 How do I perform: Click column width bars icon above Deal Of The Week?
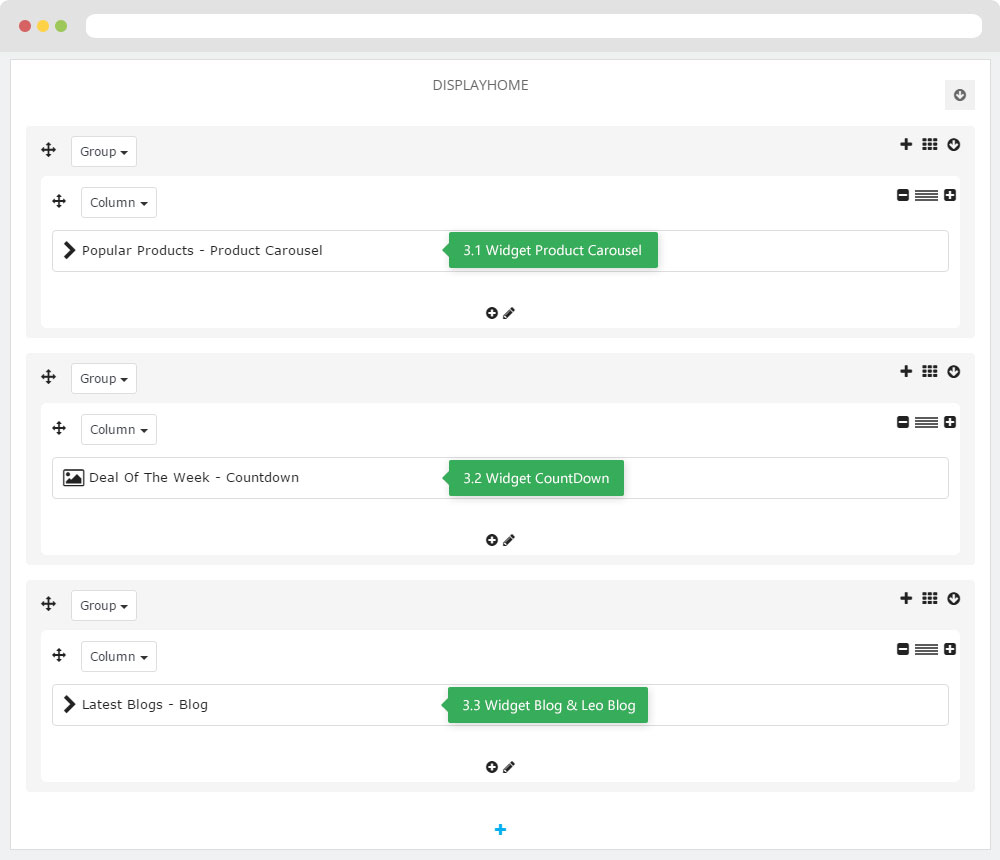[926, 422]
